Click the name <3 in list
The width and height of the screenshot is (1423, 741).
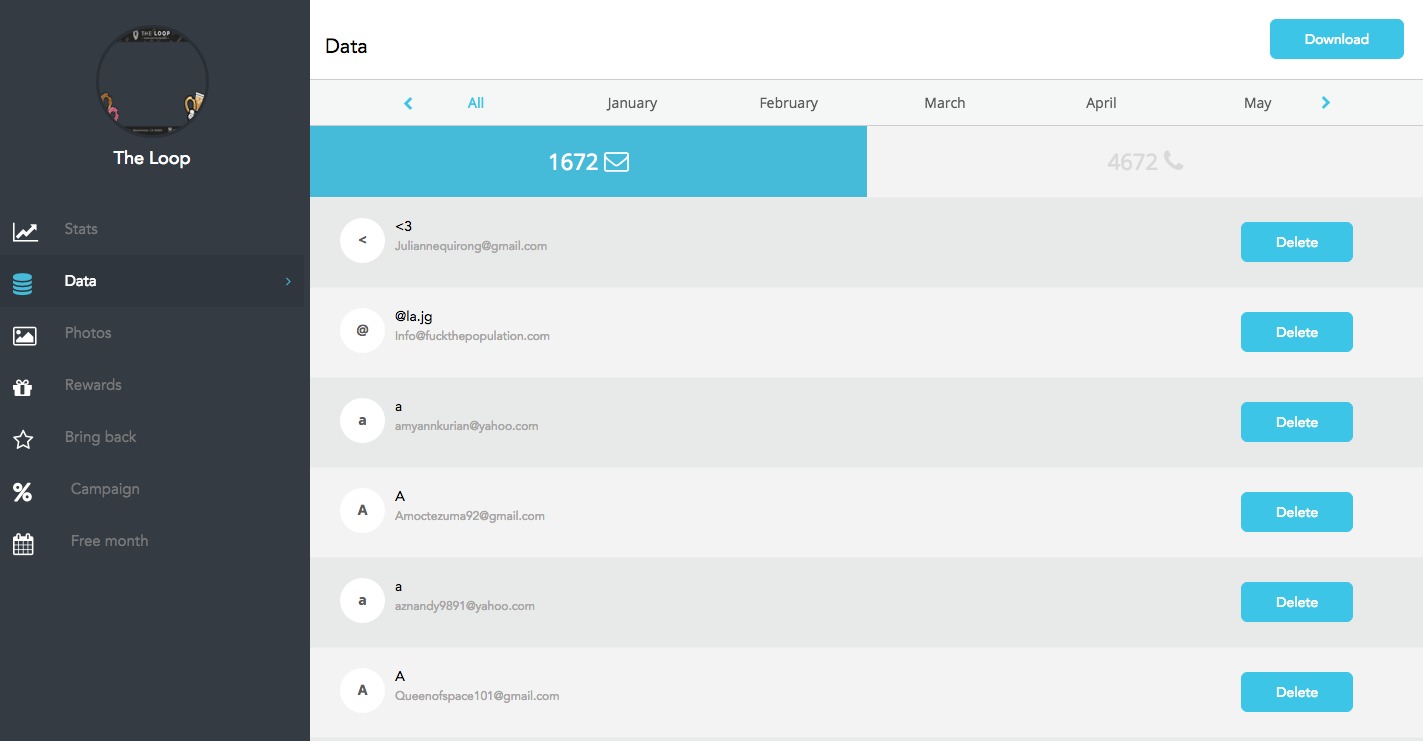(x=403, y=226)
